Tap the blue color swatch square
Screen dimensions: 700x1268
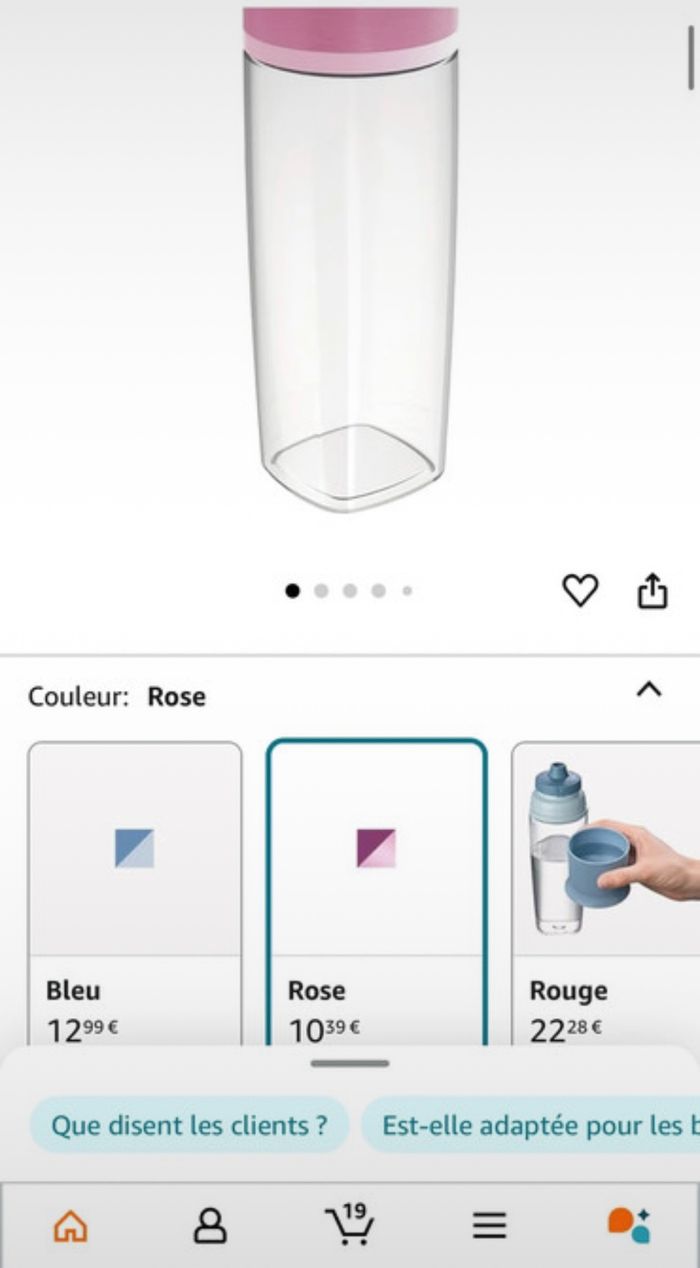pyautogui.click(x=134, y=848)
